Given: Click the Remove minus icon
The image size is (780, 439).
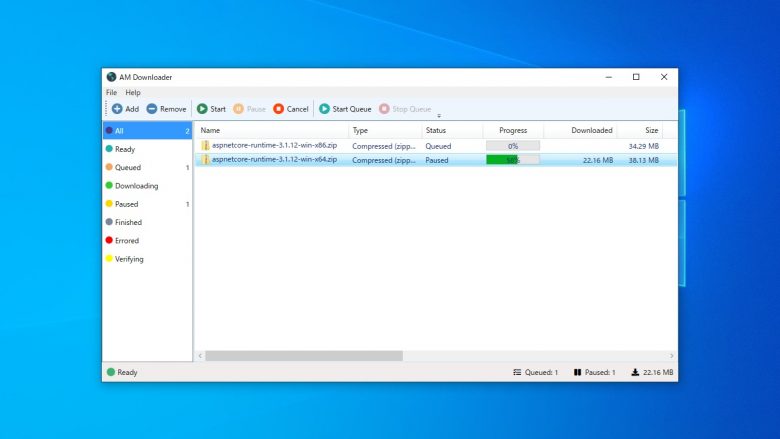Looking at the screenshot, I should pyautogui.click(x=152, y=109).
